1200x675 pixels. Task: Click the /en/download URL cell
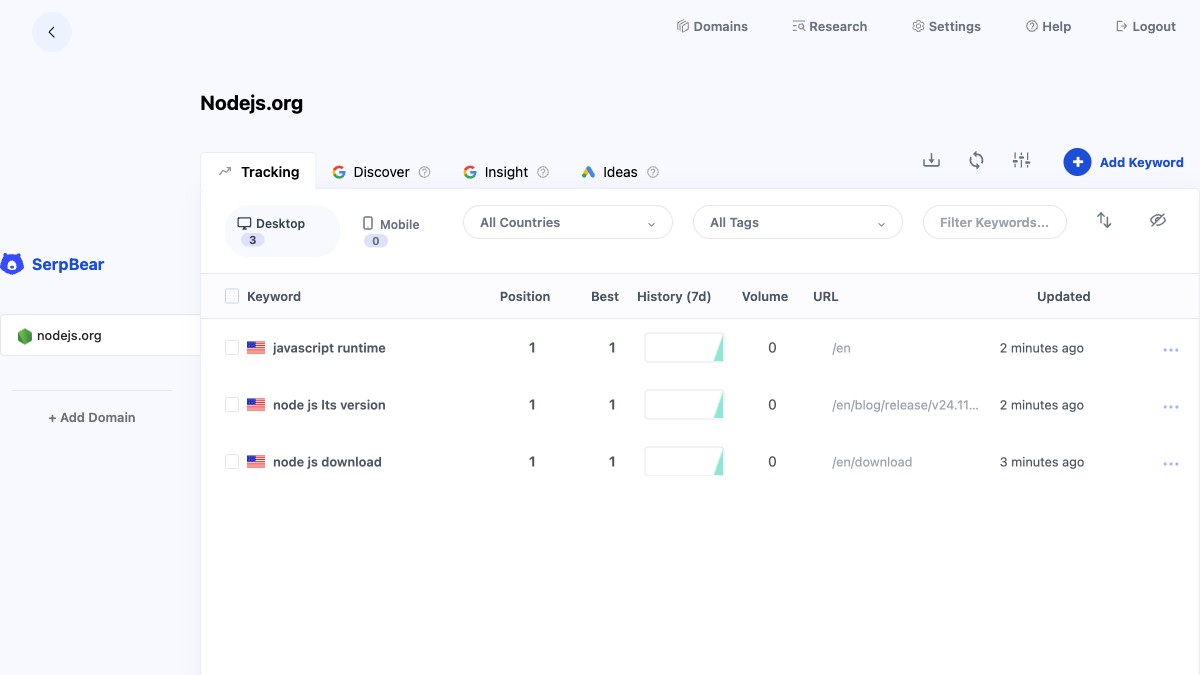[872, 462]
